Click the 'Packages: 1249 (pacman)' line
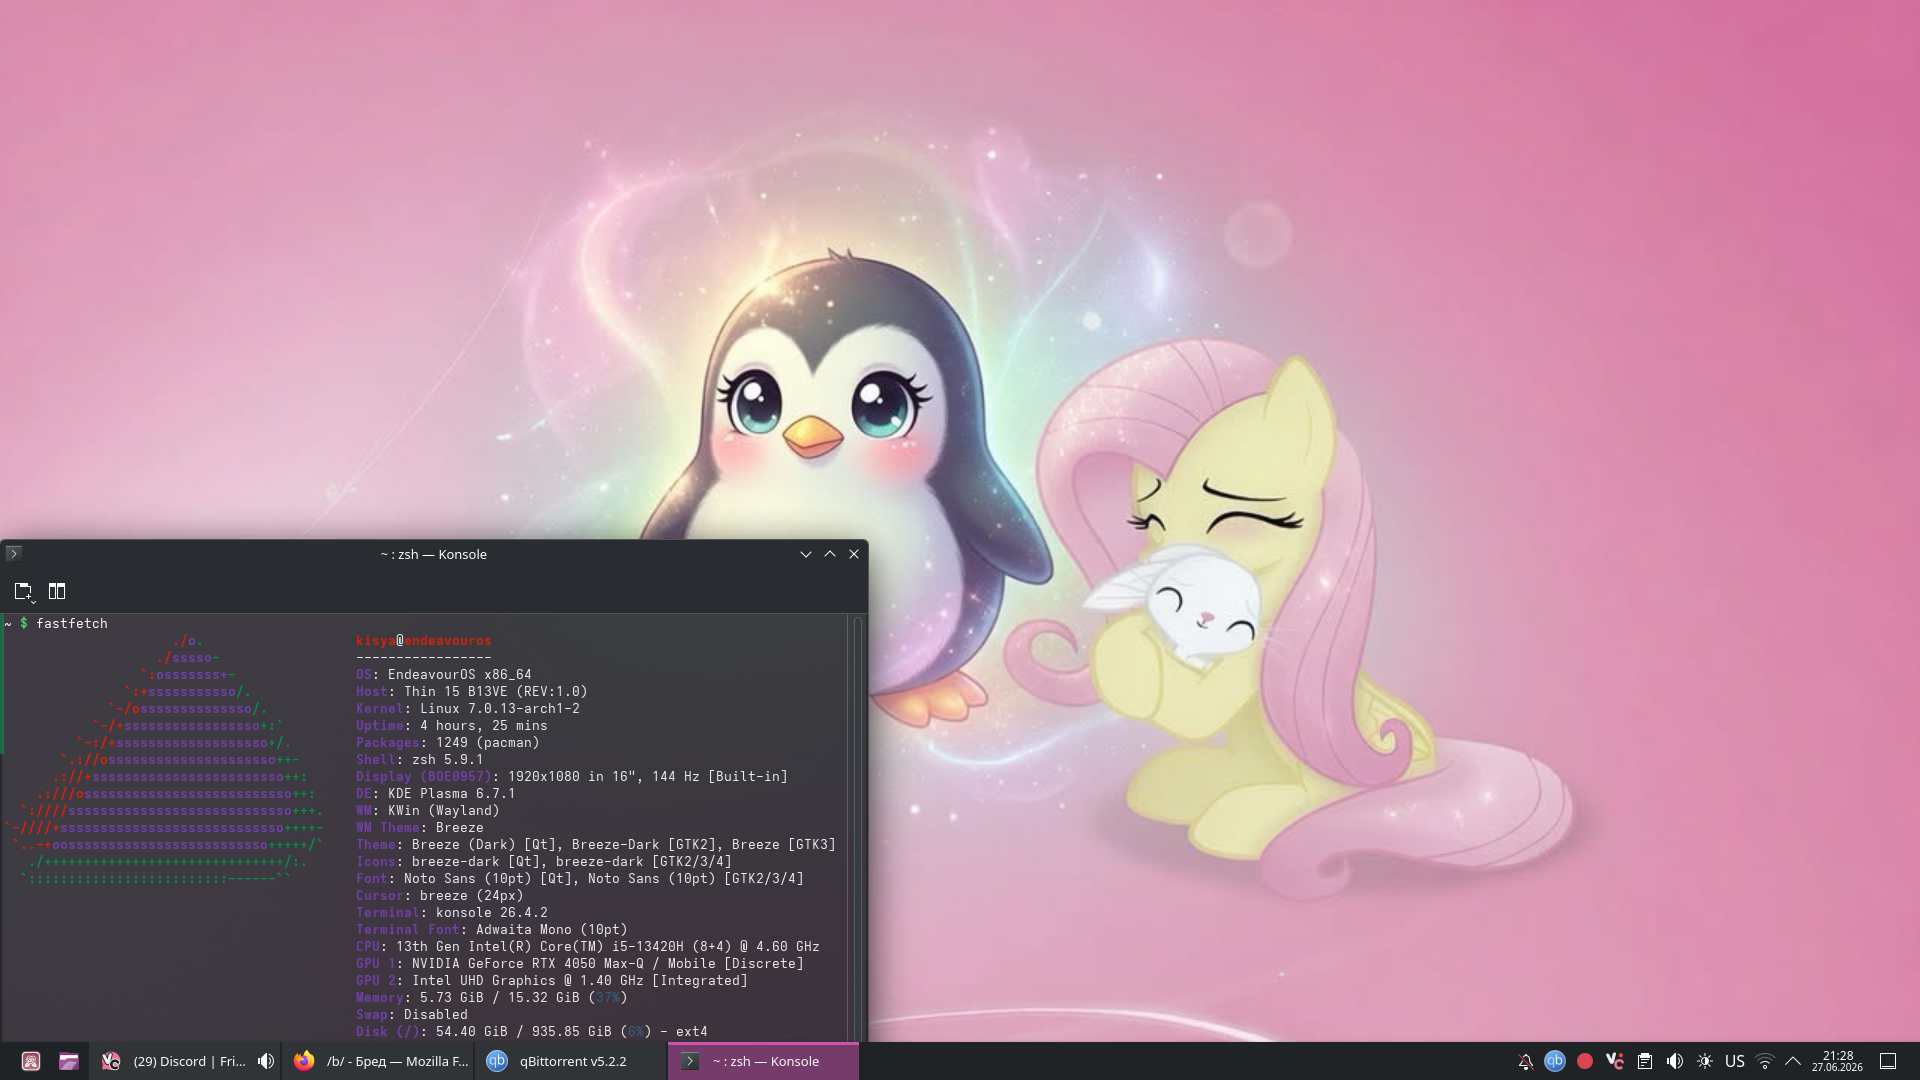 point(448,743)
